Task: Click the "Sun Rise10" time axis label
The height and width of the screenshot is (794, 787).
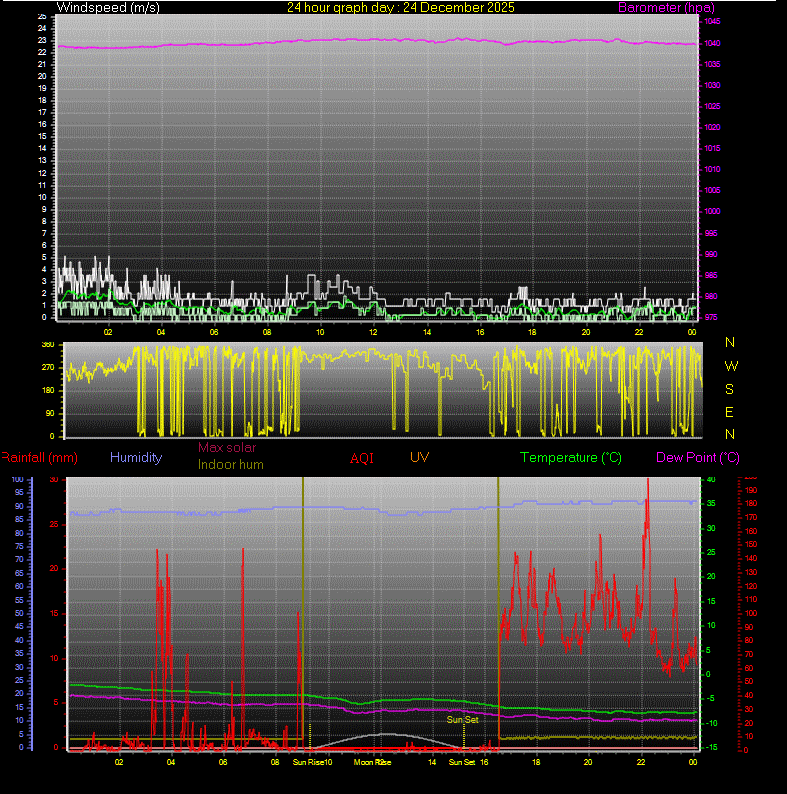Action: tap(312, 762)
